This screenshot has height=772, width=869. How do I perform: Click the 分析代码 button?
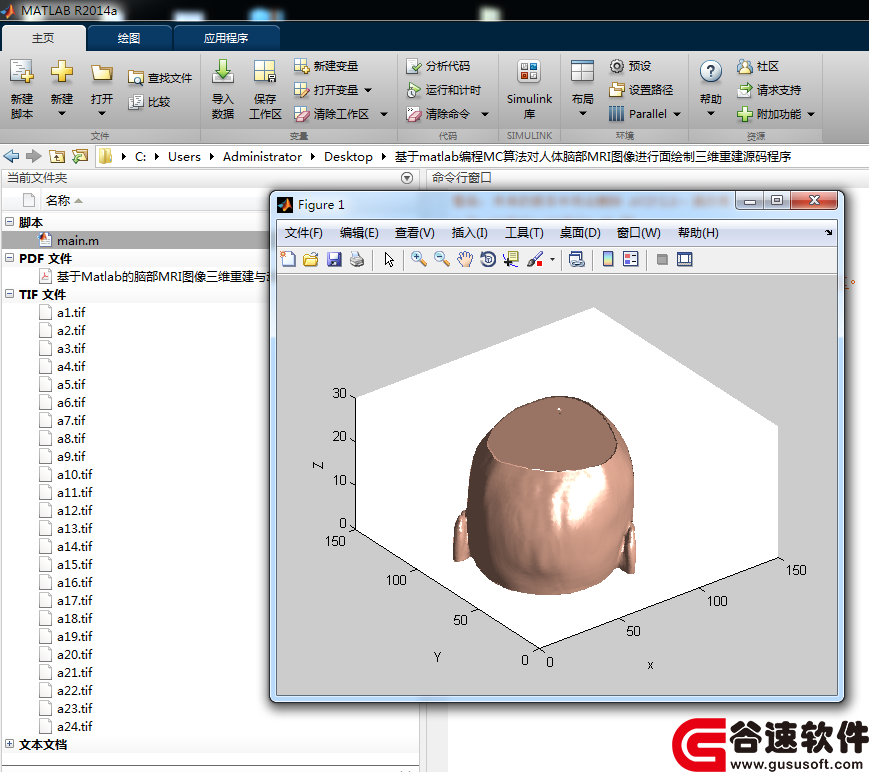point(438,66)
